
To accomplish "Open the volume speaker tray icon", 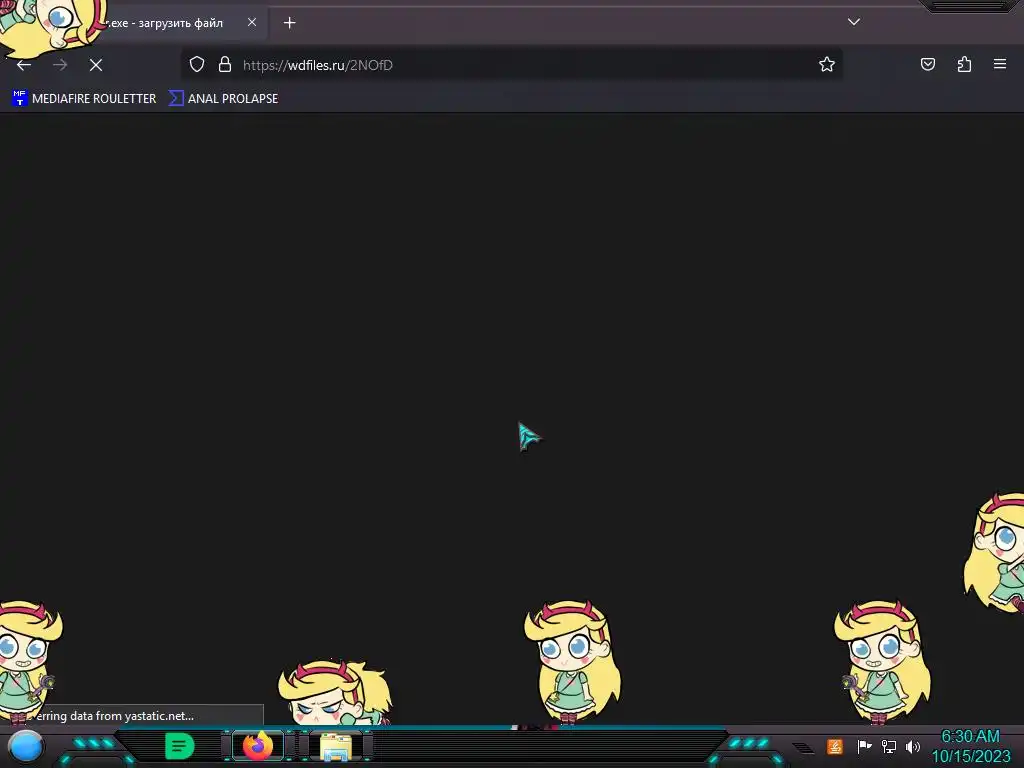I will click(x=913, y=746).
